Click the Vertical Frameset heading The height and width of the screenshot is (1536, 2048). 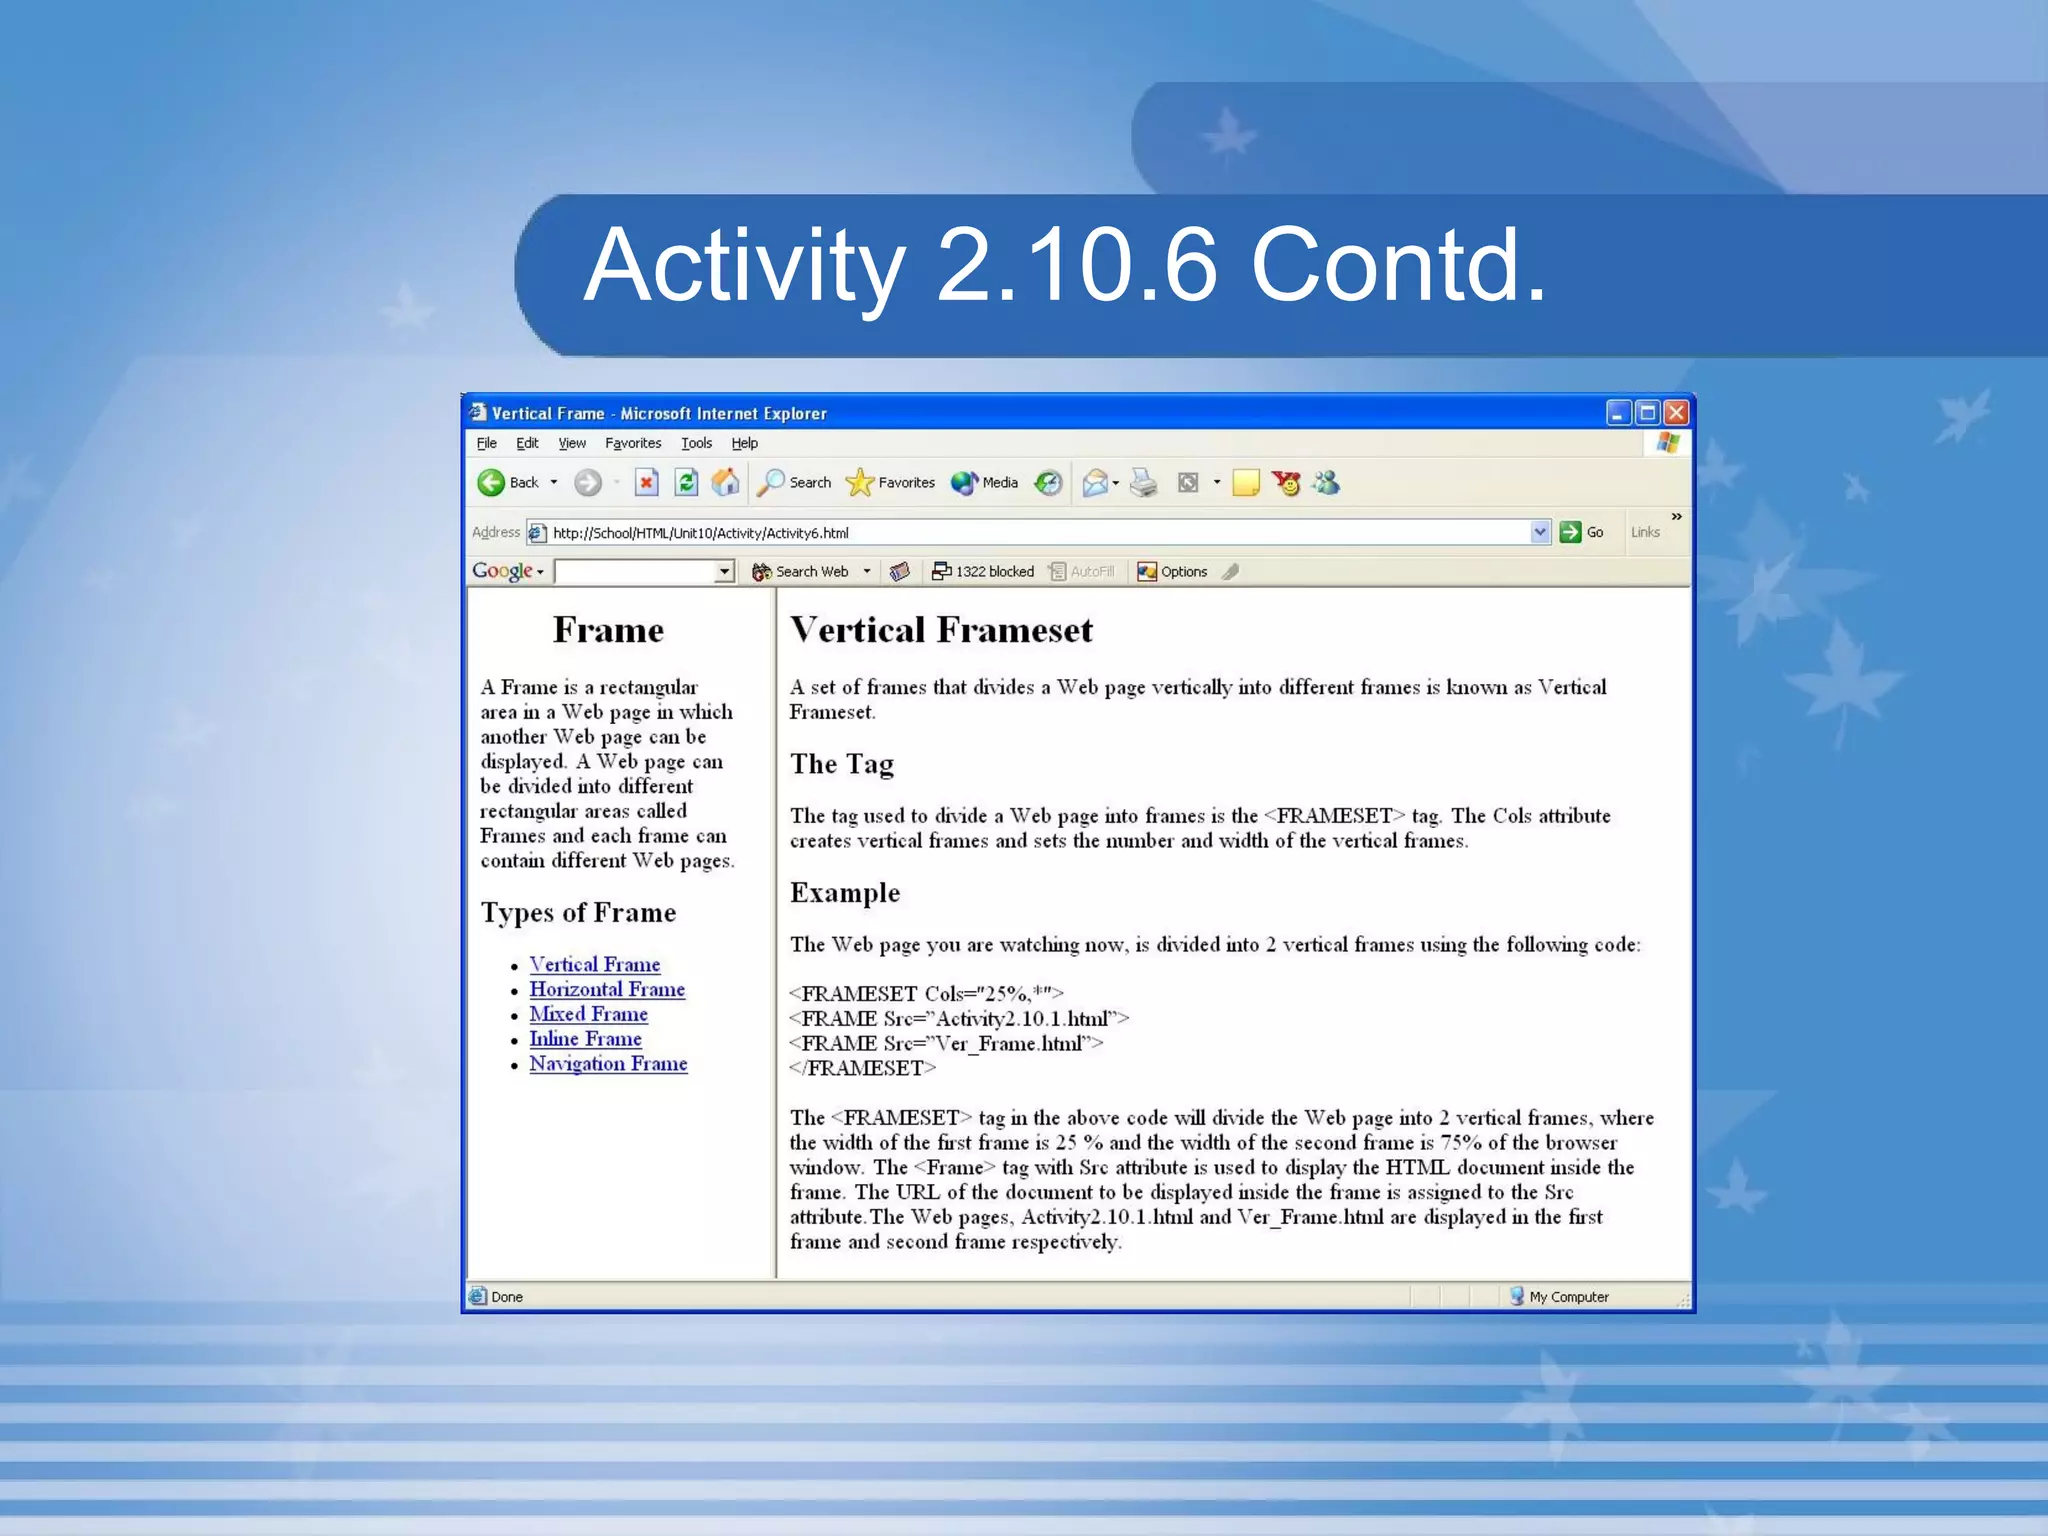pos(941,630)
